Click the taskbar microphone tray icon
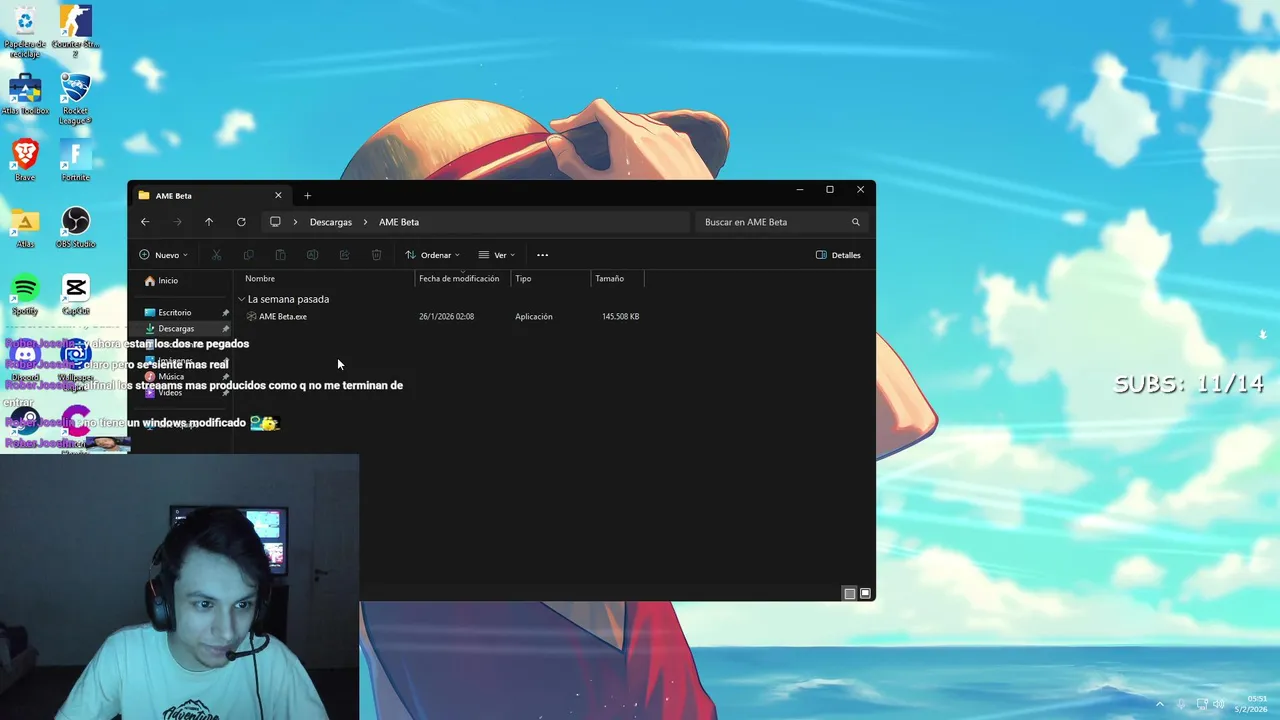The height and width of the screenshot is (720, 1280). (1181, 704)
